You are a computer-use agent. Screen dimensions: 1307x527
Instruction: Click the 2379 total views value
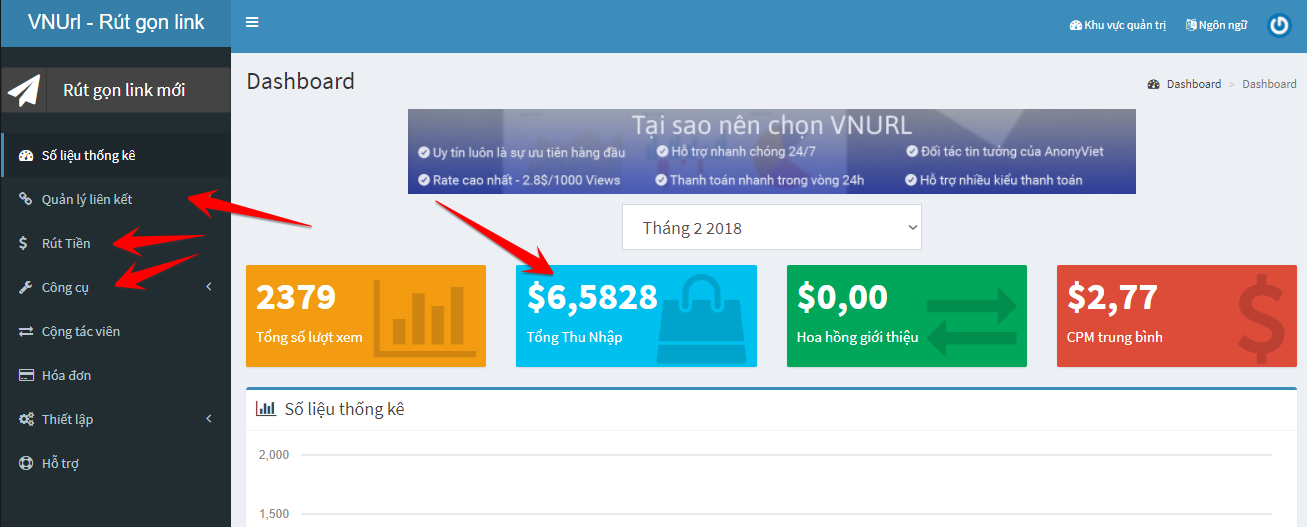coord(295,297)
